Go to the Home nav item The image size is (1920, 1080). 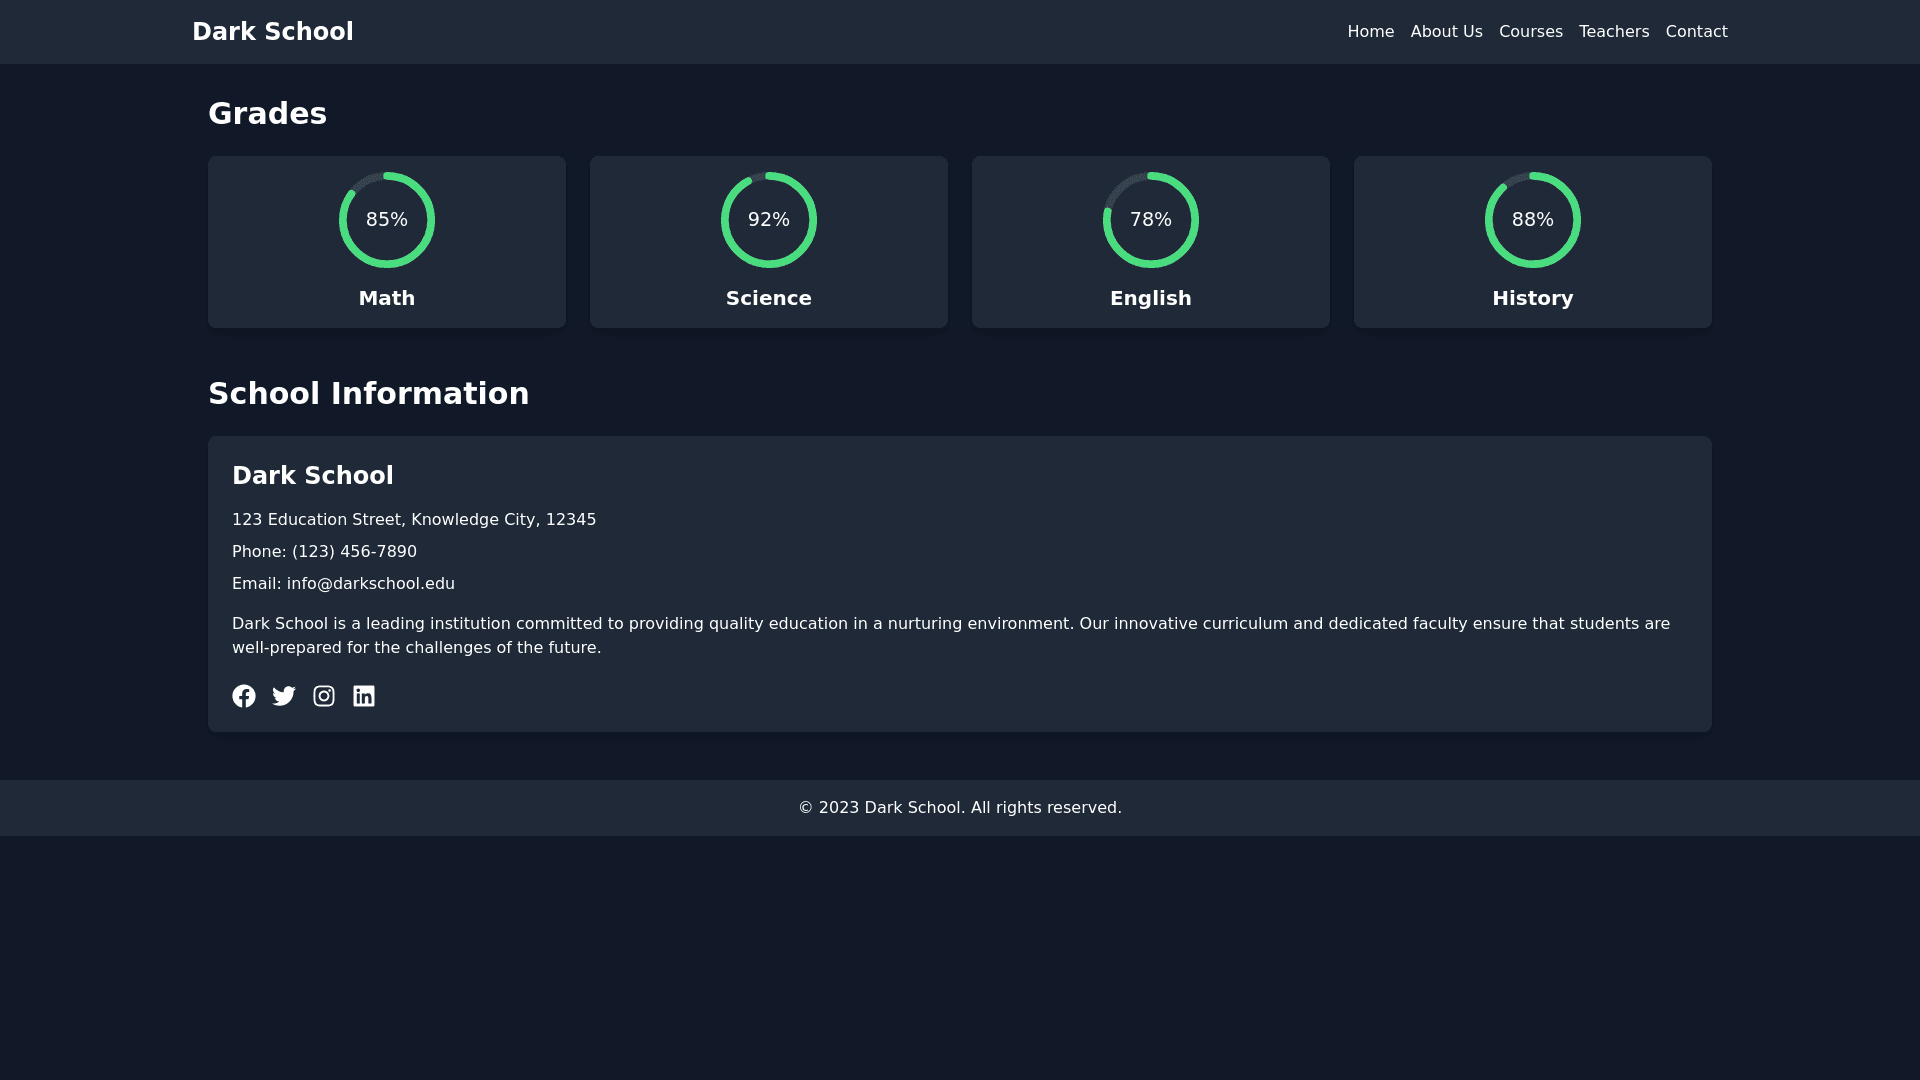[x=1370, y=32]
